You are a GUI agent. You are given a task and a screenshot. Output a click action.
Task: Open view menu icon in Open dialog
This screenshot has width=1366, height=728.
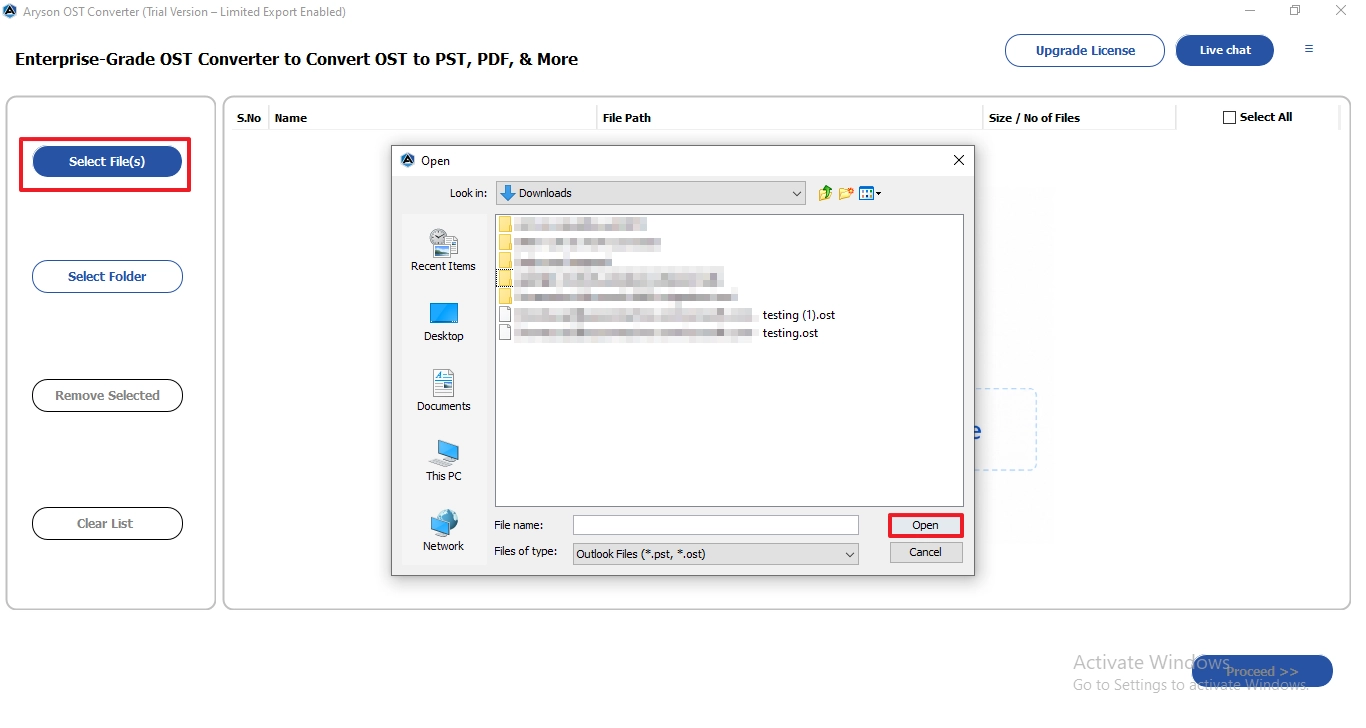(869, 193)
